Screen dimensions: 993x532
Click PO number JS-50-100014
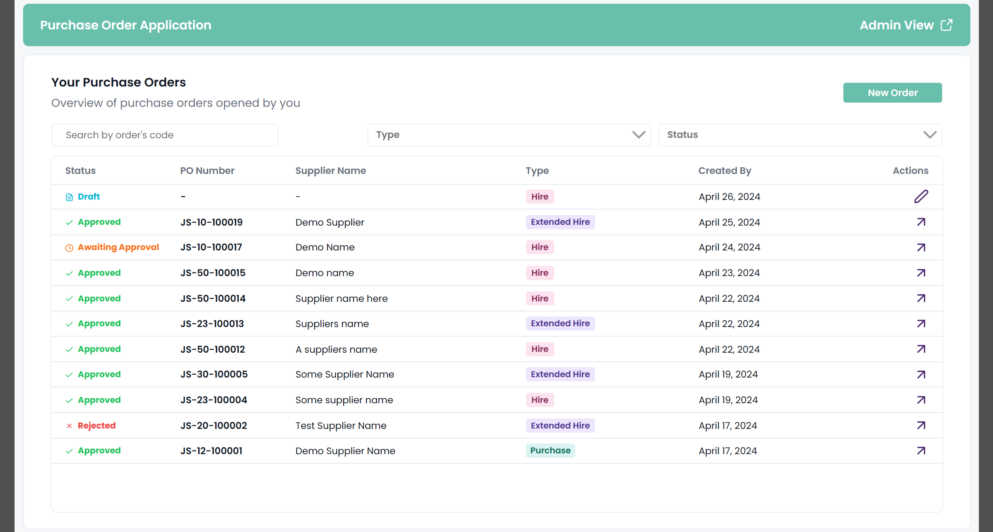pyautogui.click(x=213, y=298)
